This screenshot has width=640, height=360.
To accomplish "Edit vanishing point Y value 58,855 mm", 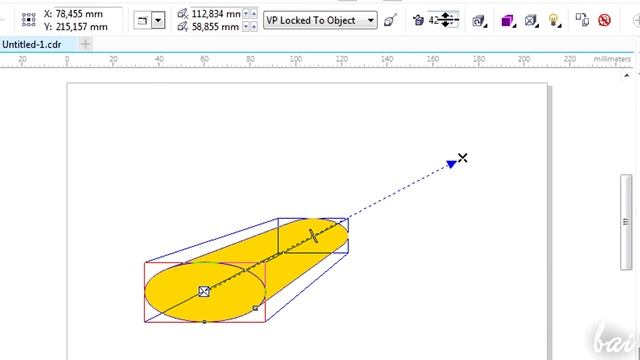I will (x=215, y=27).
